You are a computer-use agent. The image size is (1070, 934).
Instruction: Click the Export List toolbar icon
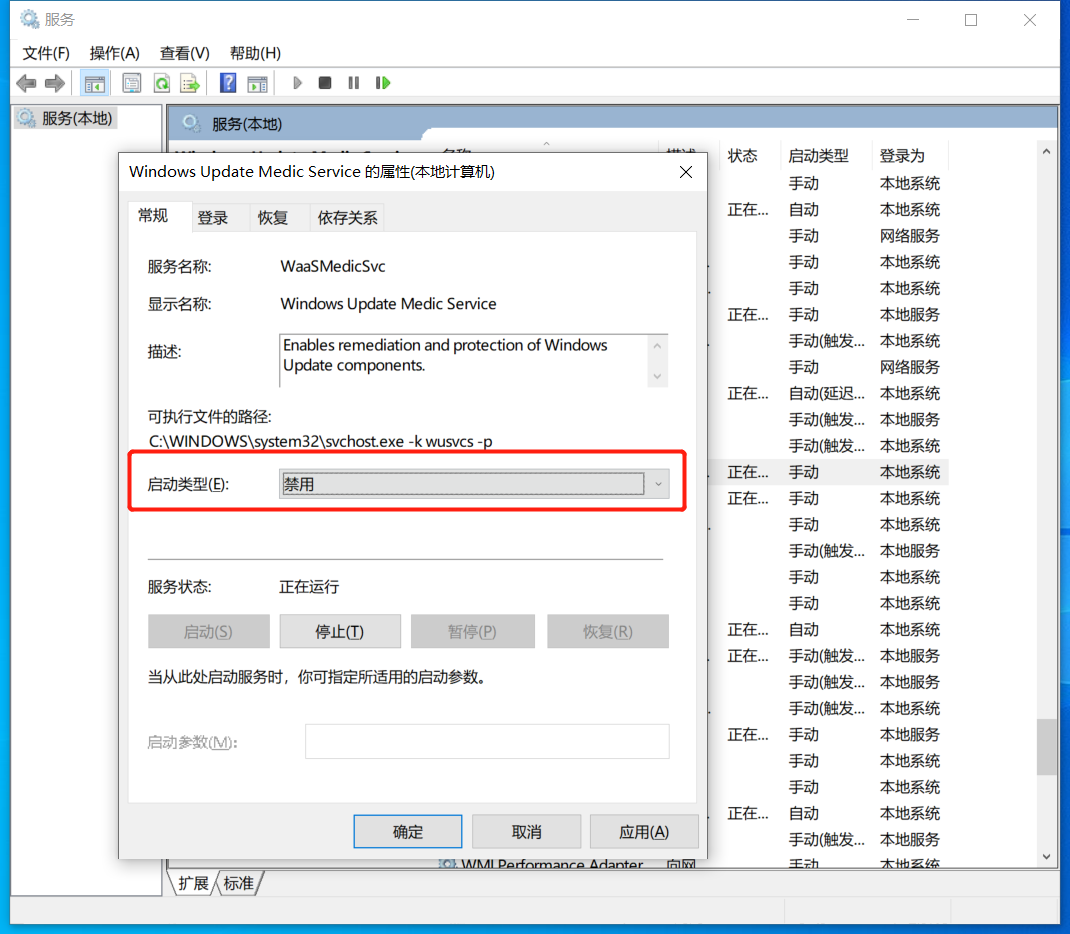pyautogui.click(x=190, y=83)
